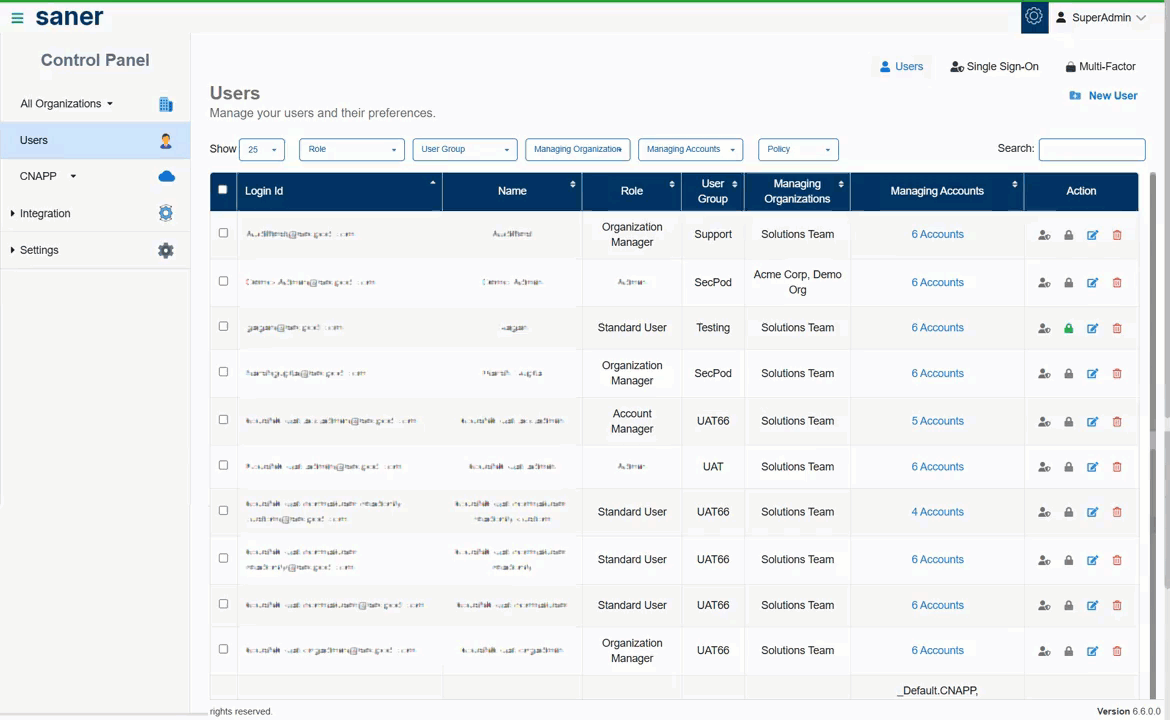Click the Integration gear icon in sidebar
This screenshot has width=1170, height=720.
166,213
